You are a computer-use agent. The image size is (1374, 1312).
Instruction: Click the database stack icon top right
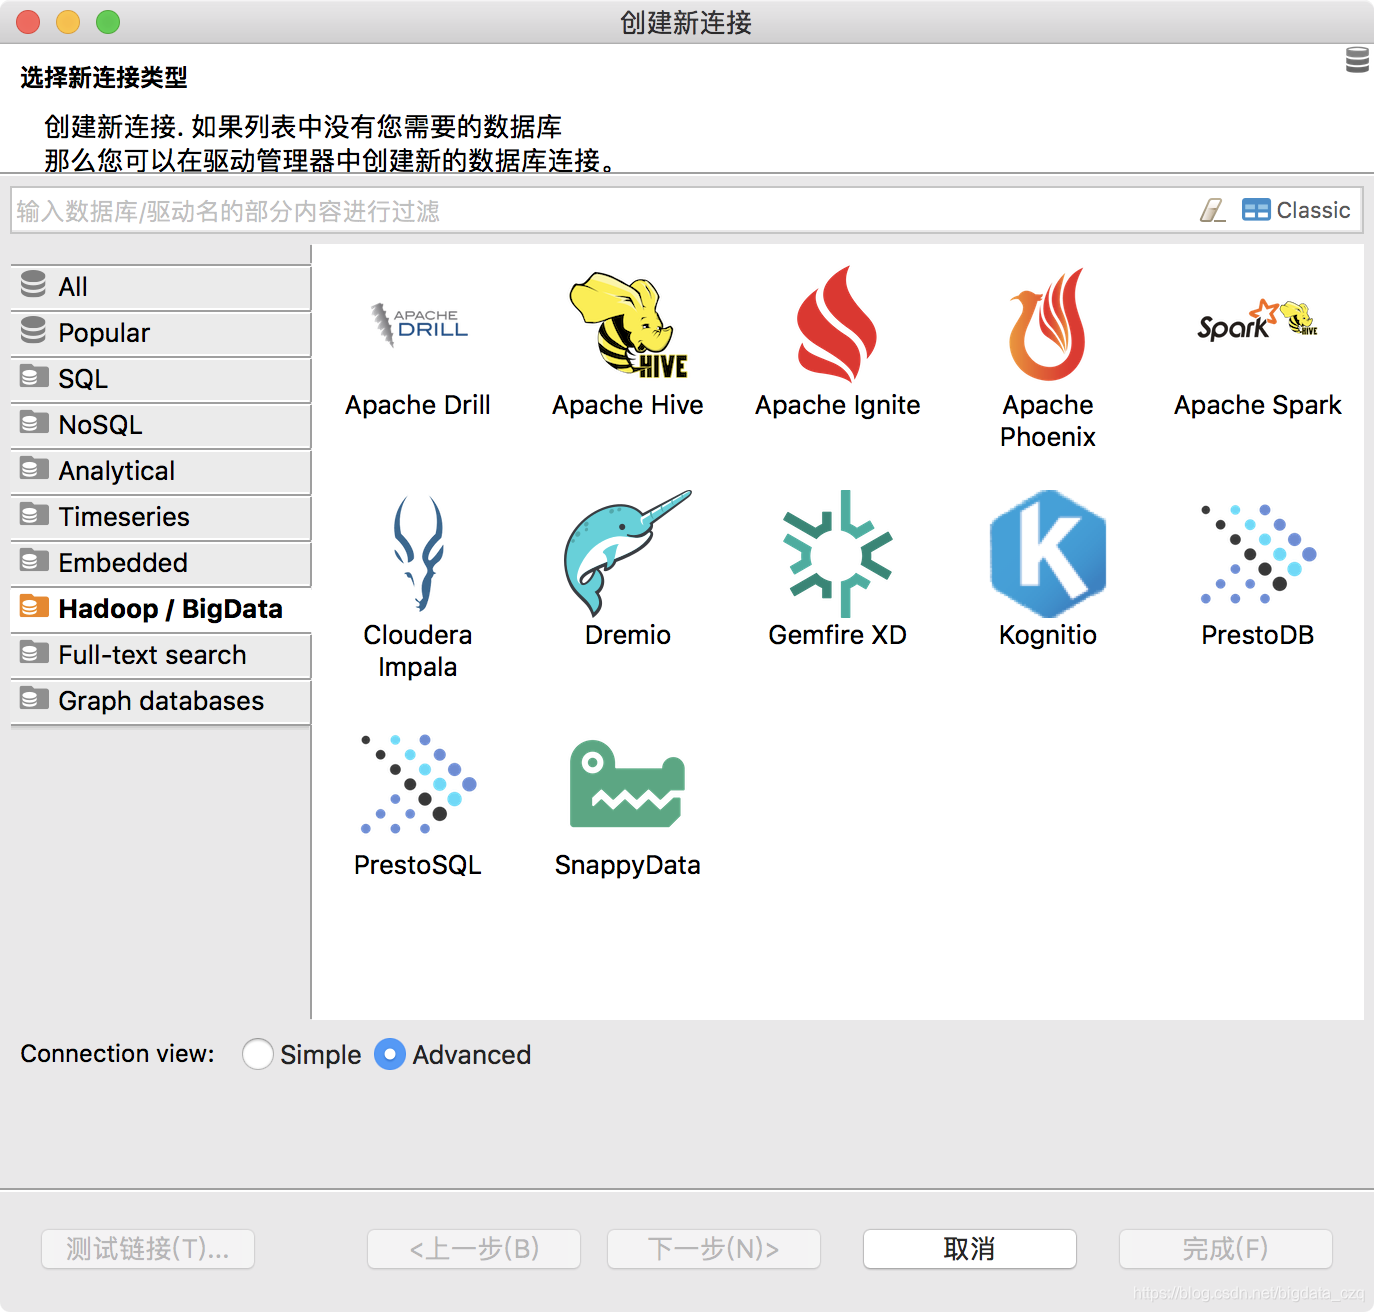pyautogui.click(x=1357, y=60)
